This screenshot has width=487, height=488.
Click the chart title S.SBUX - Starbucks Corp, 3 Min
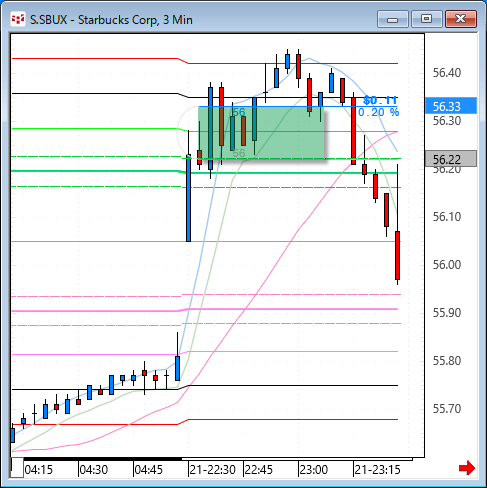coord(111,20)
